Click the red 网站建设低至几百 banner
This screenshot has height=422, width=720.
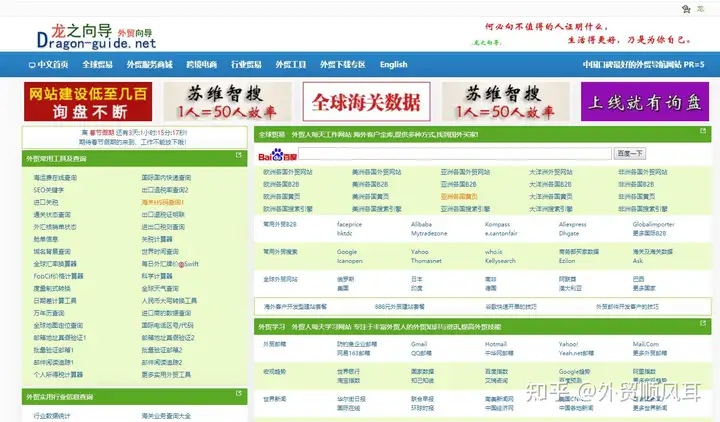(88, 101)
